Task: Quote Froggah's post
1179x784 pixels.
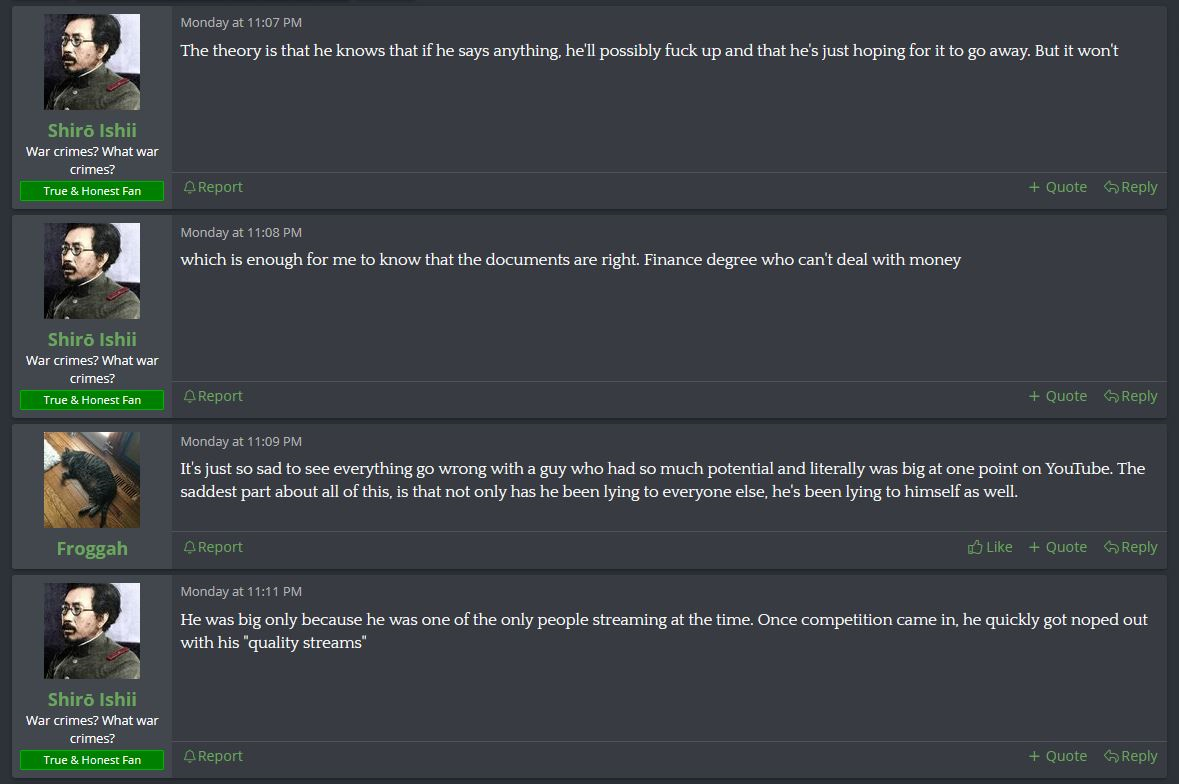Action: pos(1057,547)
